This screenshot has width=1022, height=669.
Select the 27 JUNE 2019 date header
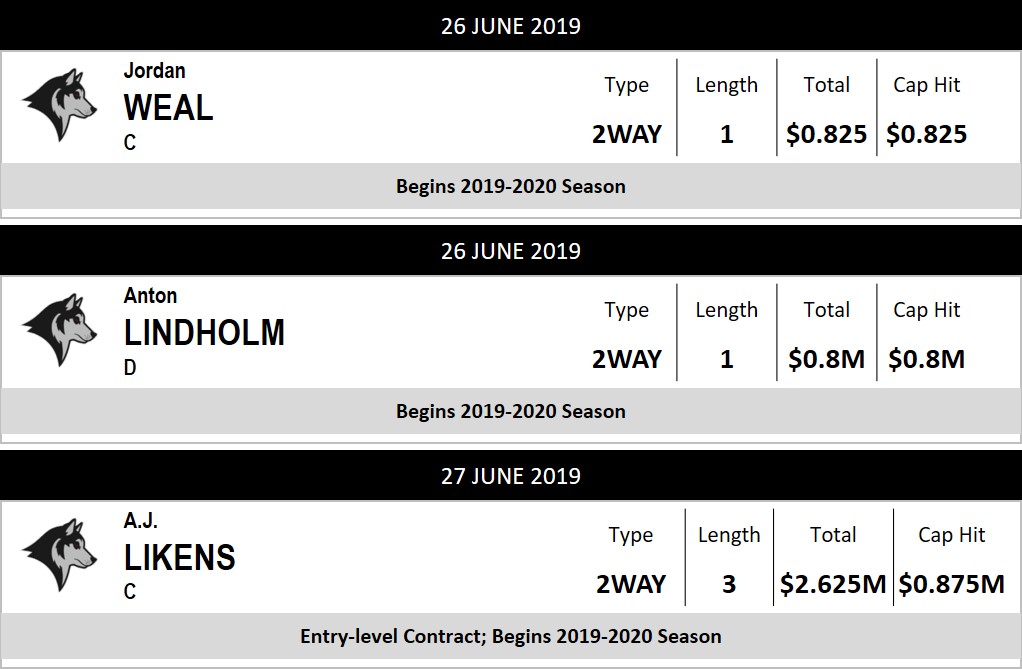(511, 476)
